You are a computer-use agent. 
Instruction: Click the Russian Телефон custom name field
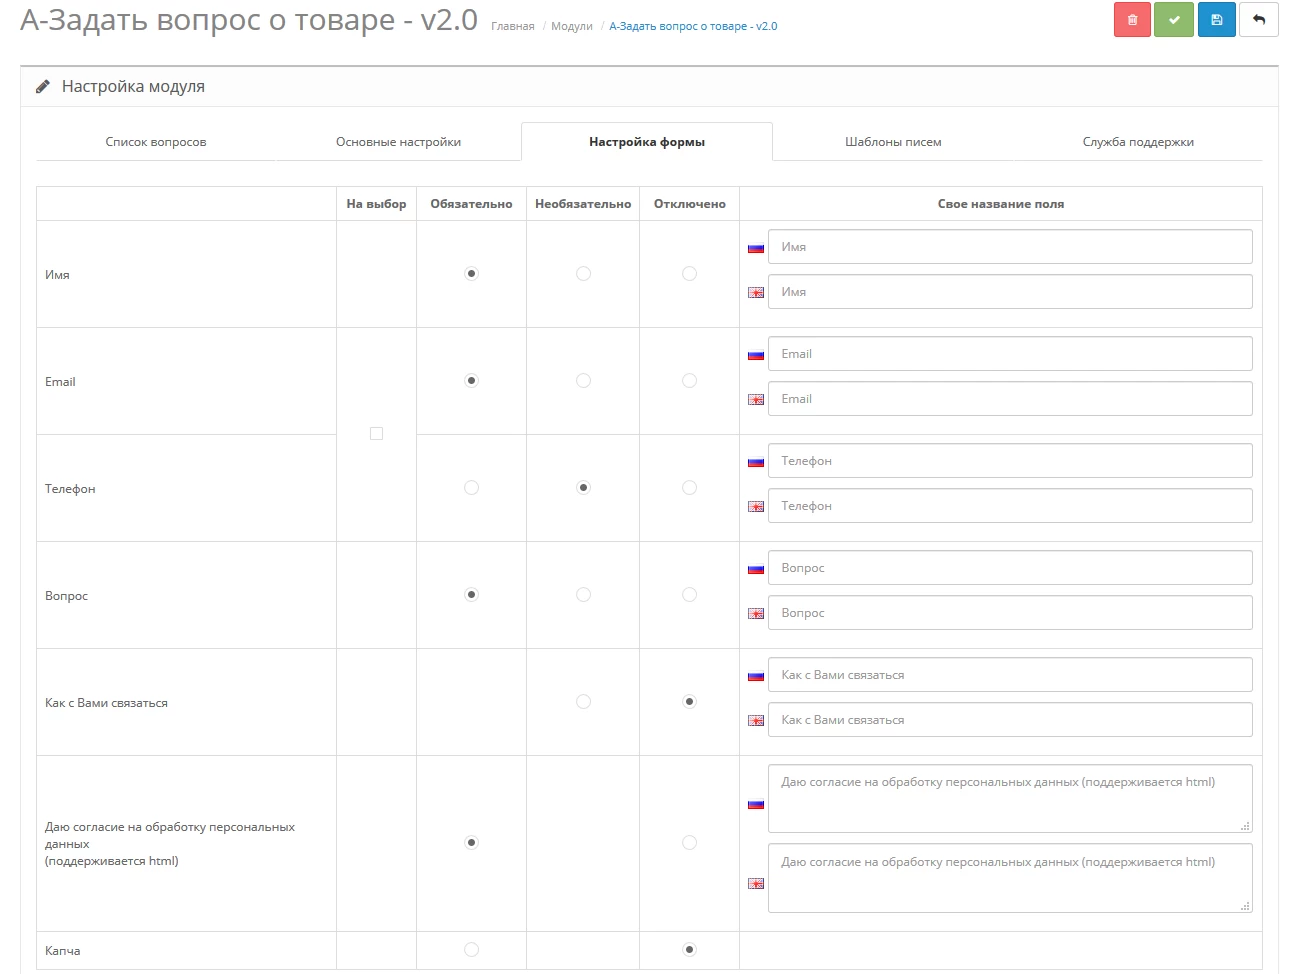[x=1010, y=461]
